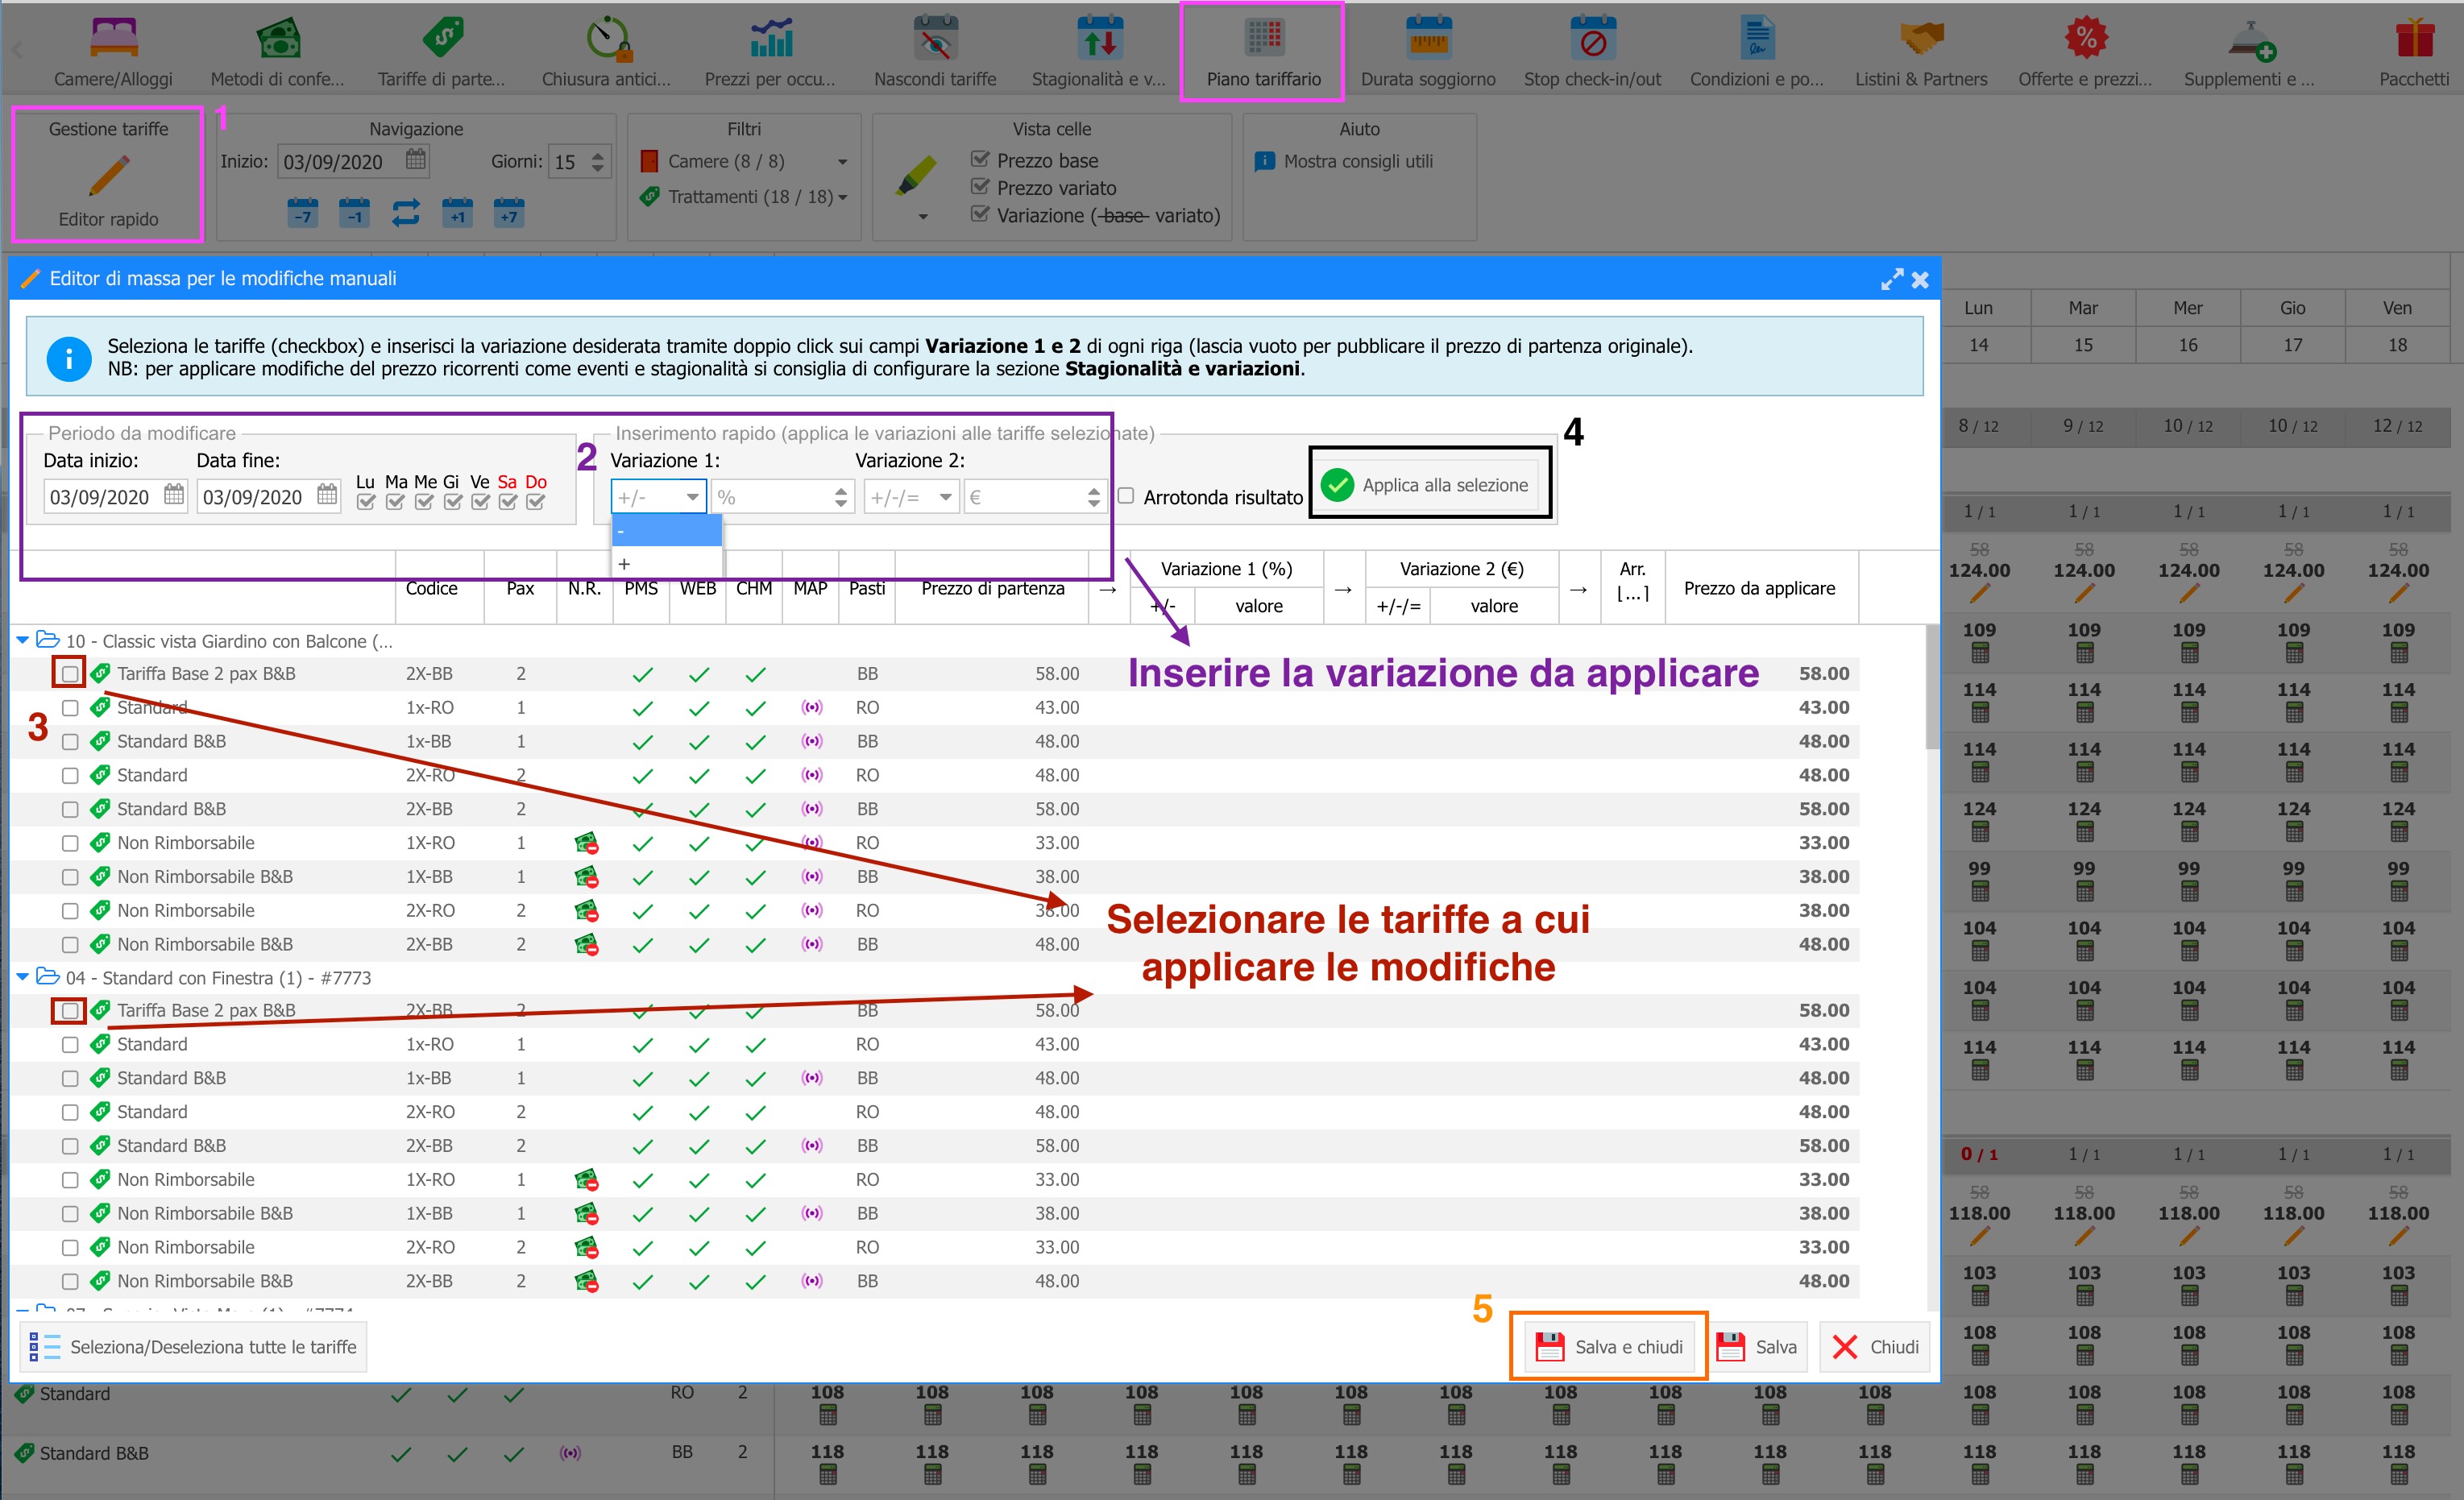Go forward 7 days in navigation
The height and width of the screenshot is (1500, 2464).
(509, 213)
